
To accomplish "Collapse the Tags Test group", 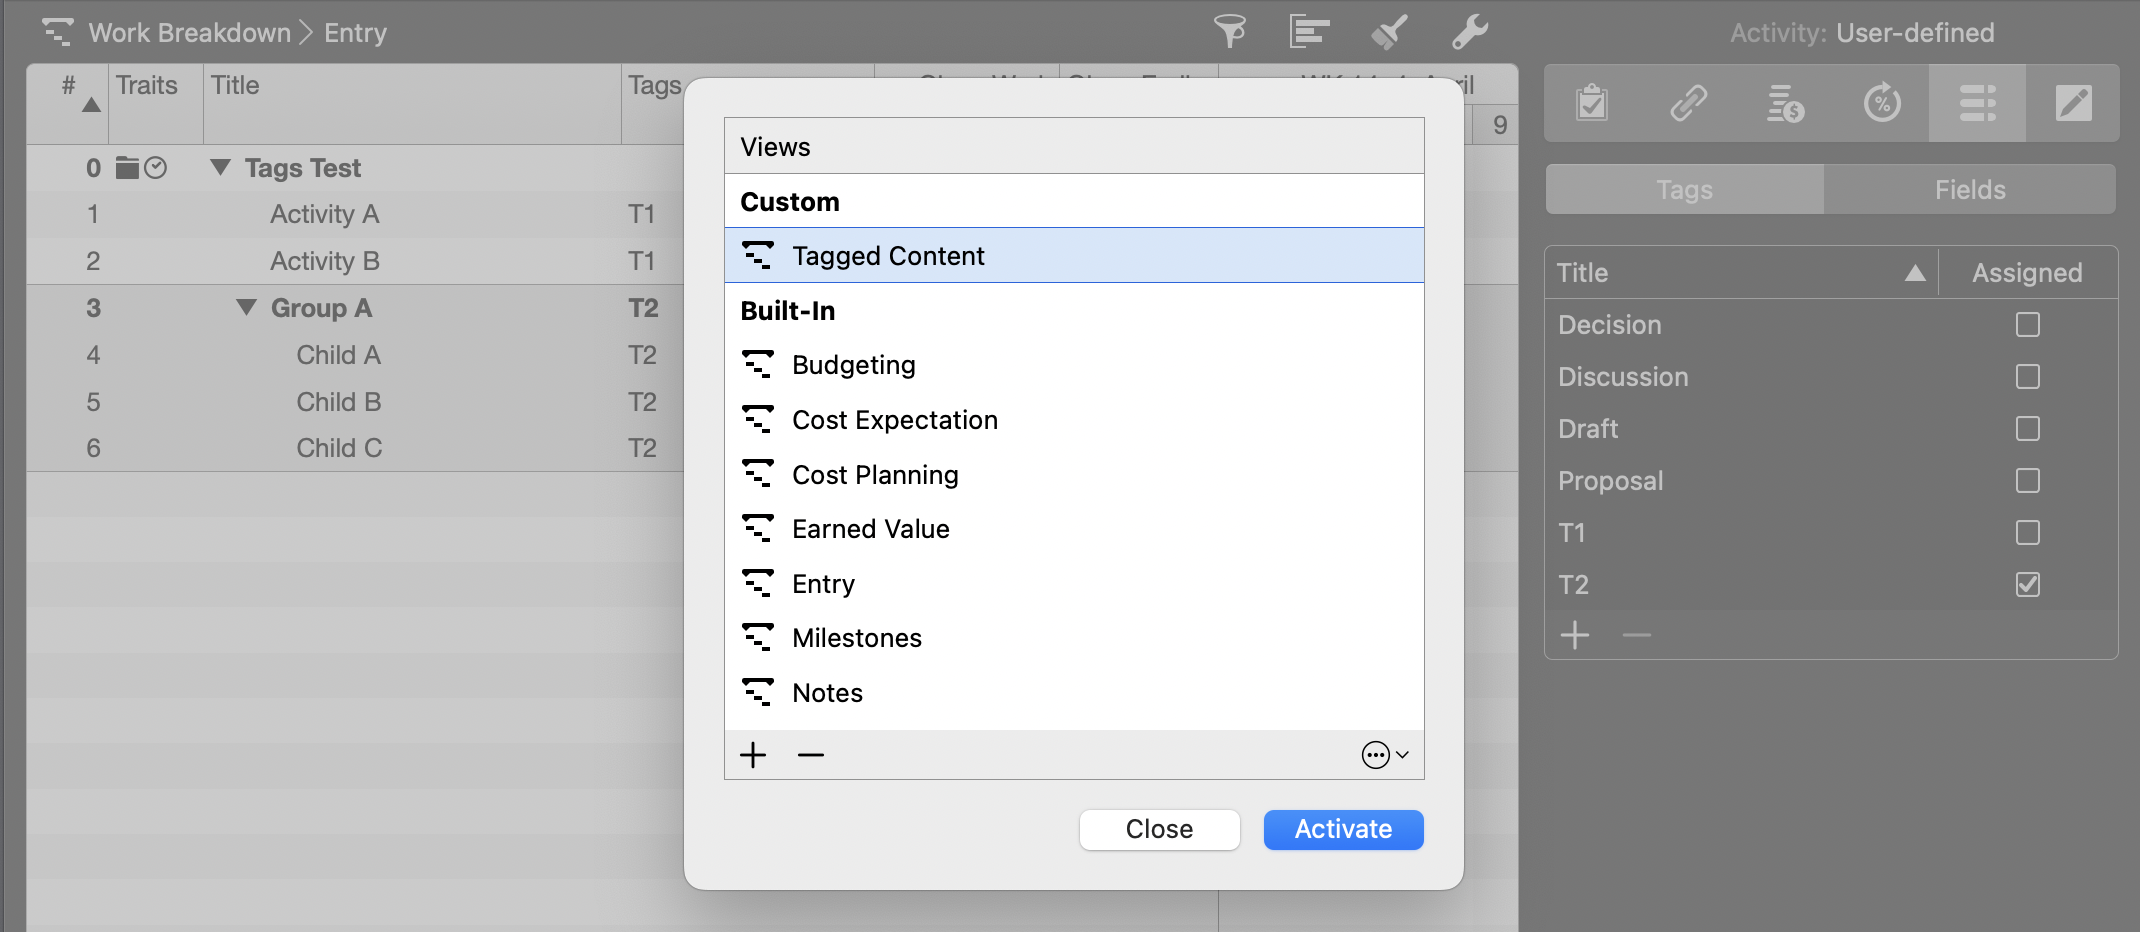I will pyautogui.click(x=221, y=168).
